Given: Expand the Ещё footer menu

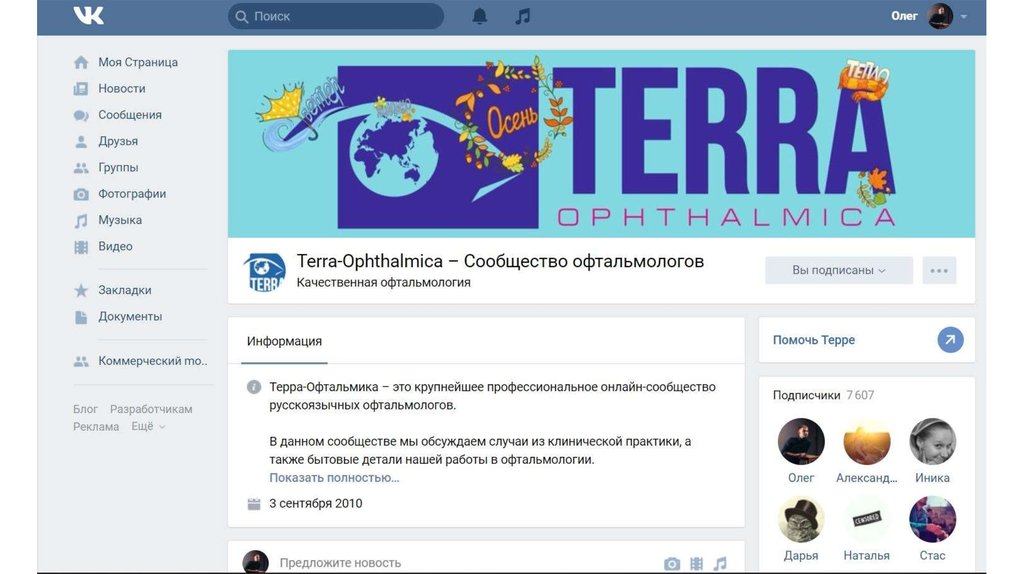Looking at the screenshot, I should 148,426.
